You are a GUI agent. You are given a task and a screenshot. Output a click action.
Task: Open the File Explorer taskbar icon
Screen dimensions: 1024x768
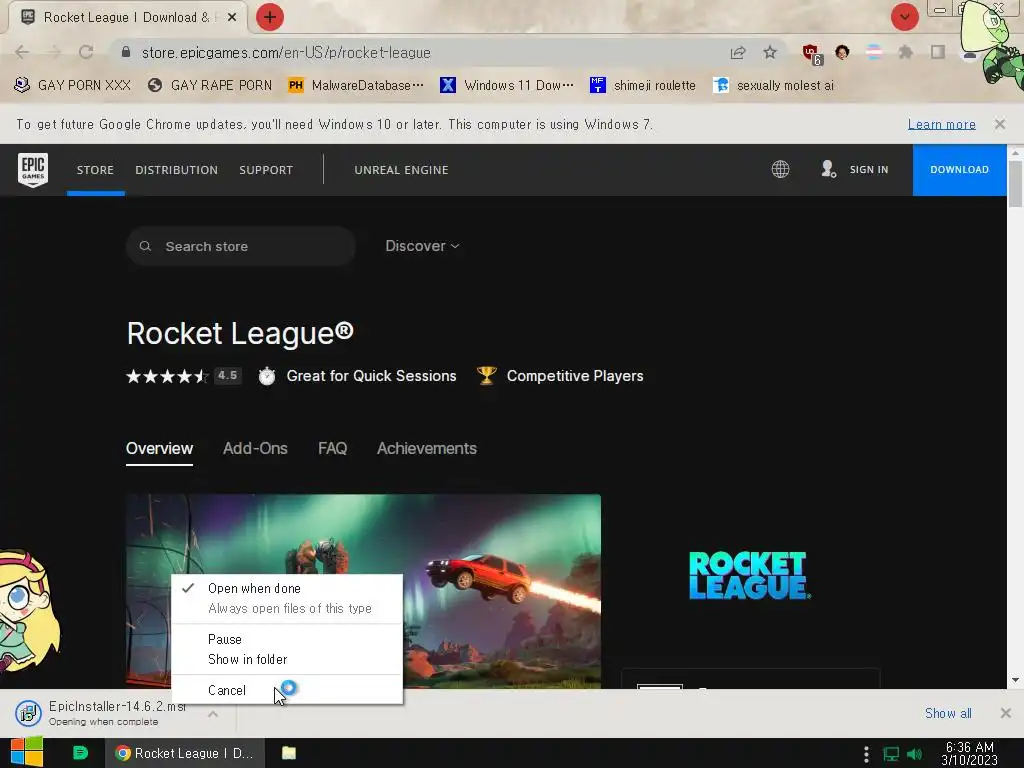289,753
